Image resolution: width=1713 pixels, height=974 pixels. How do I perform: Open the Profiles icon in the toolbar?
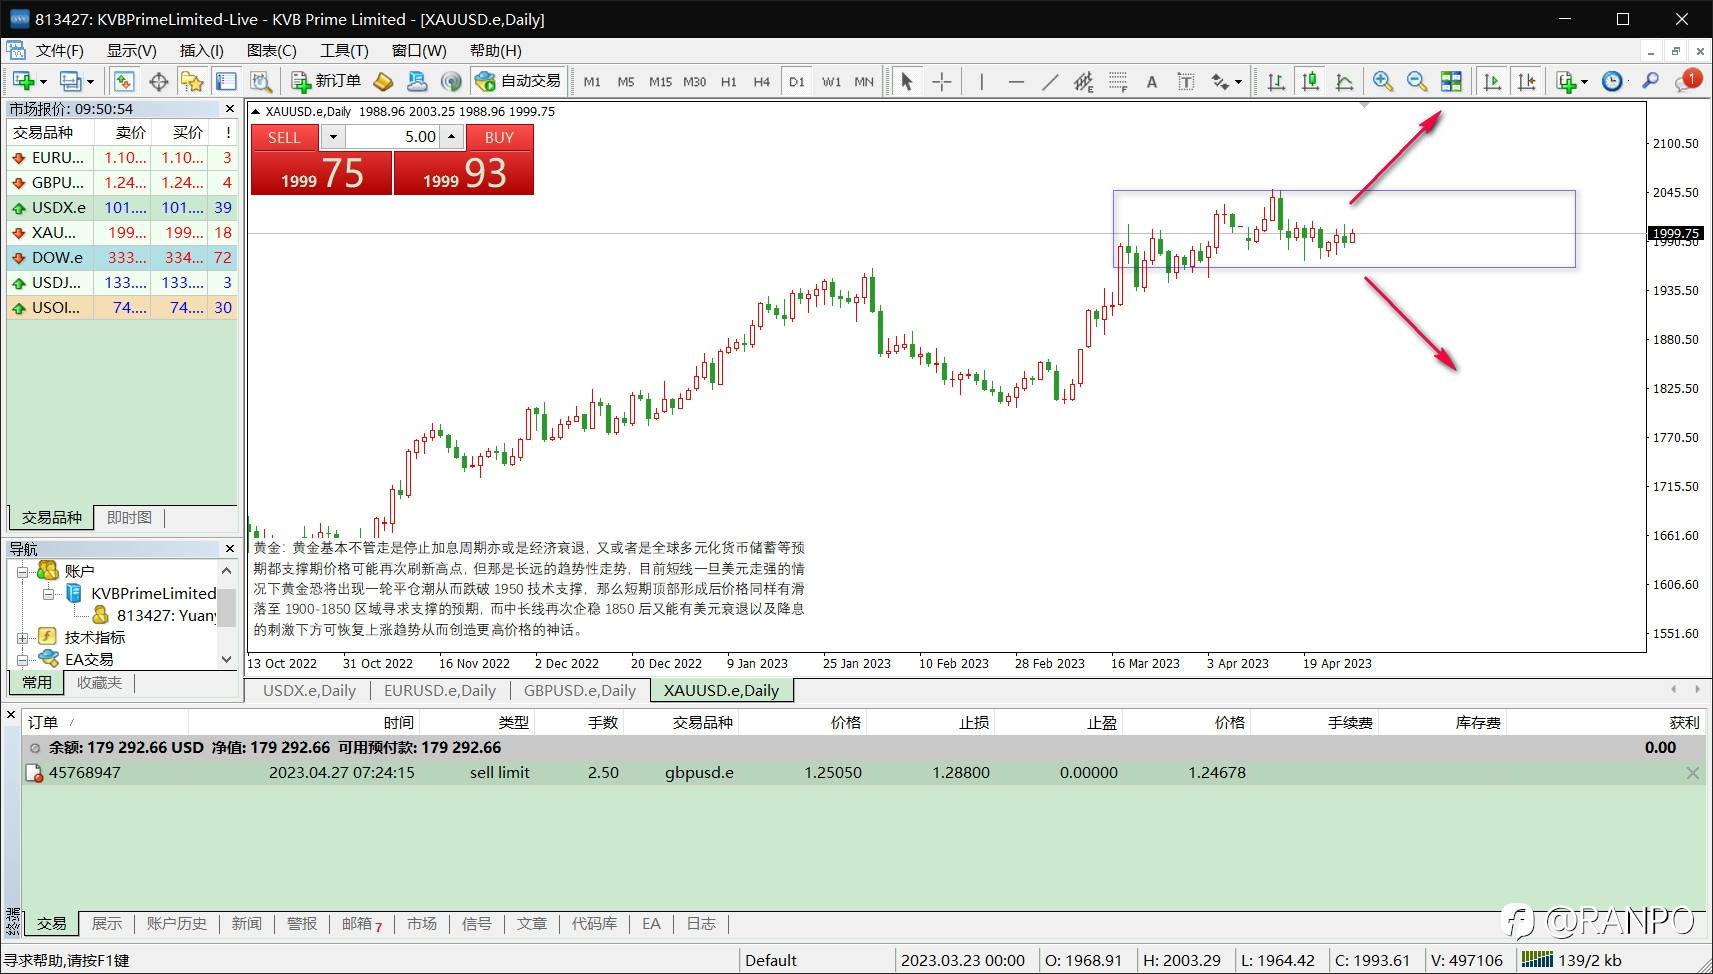pyautogui.click(x=70, y=82)
